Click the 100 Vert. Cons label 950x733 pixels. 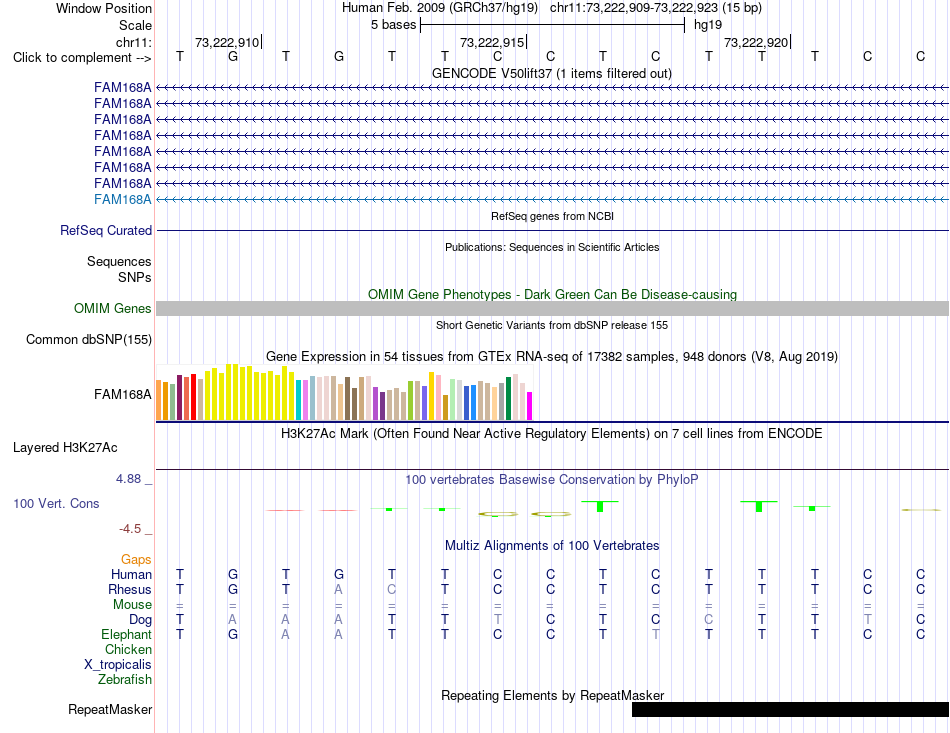pos(56,503)
